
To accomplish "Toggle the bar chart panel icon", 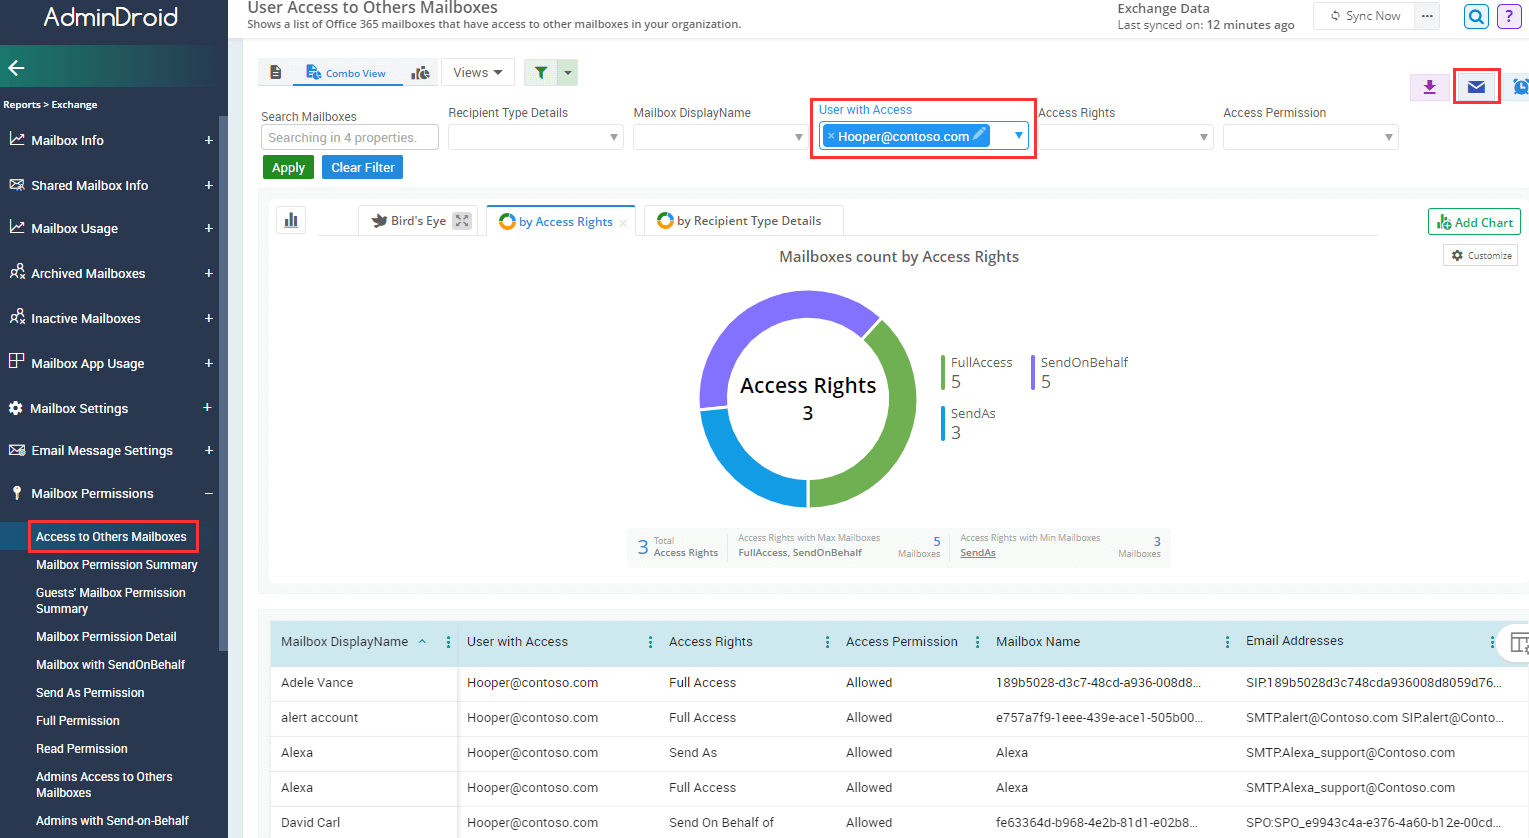I will pos(291,220).
